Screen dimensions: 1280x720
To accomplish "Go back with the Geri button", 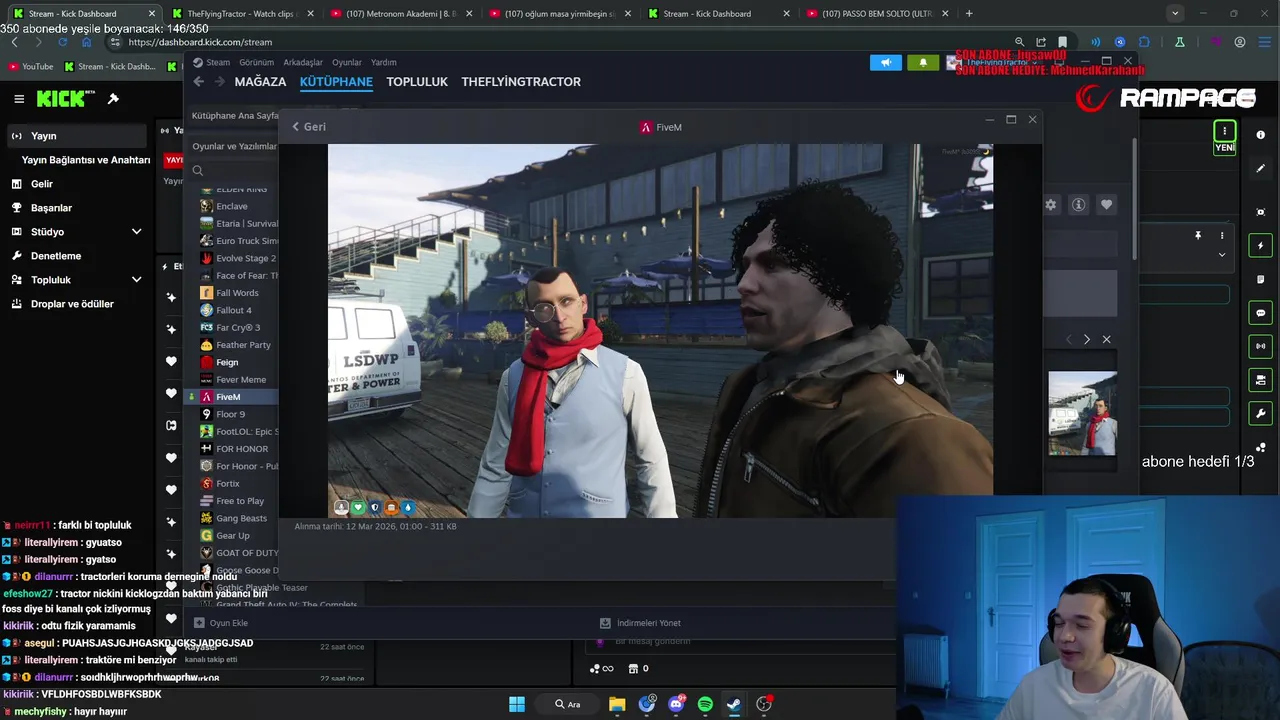I will tap(309, 127).
